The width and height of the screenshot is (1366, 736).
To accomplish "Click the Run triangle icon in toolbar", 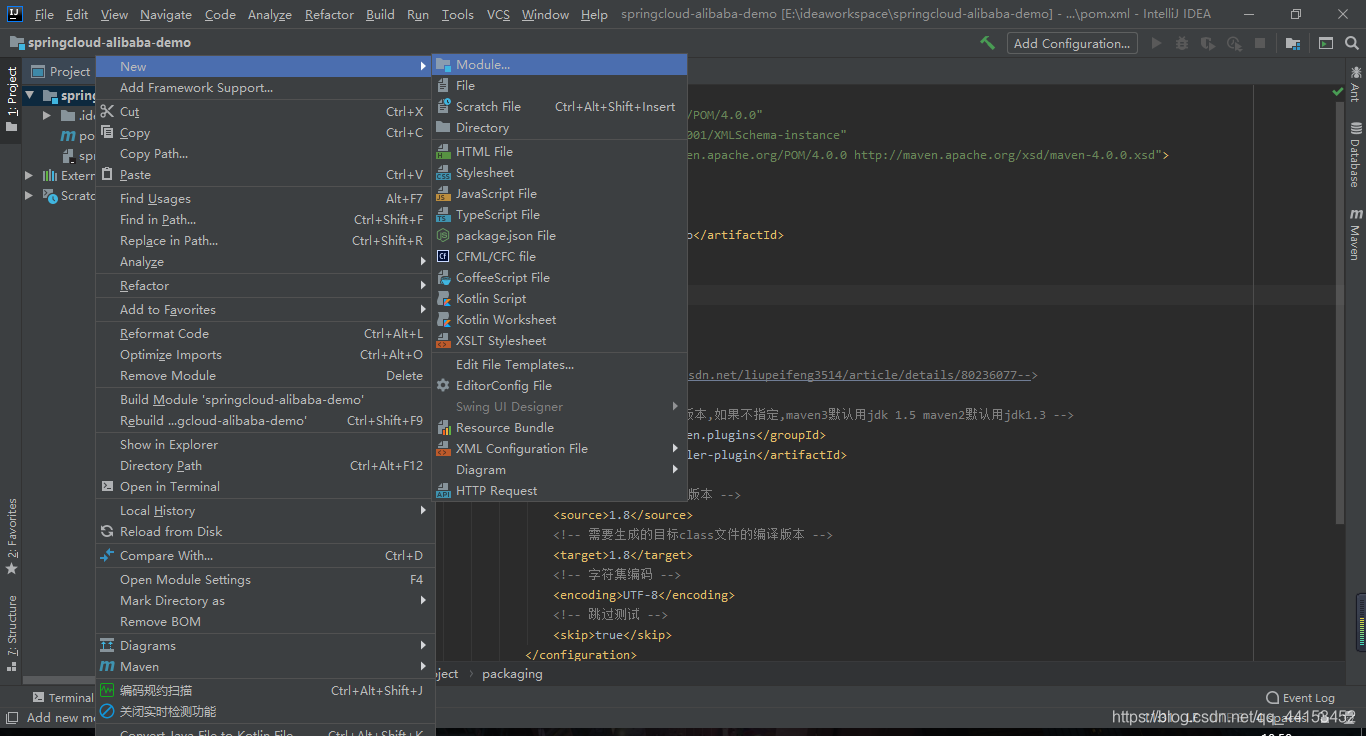I will 1157,43.
